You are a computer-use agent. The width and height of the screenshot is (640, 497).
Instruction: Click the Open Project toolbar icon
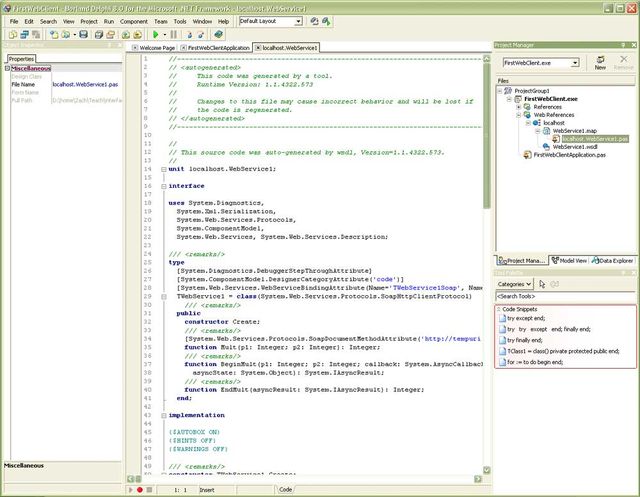65,35
